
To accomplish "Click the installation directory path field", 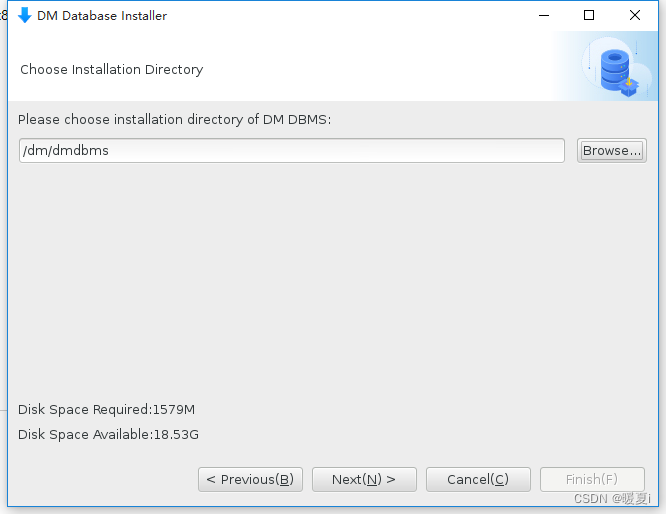I will (292, 150).
